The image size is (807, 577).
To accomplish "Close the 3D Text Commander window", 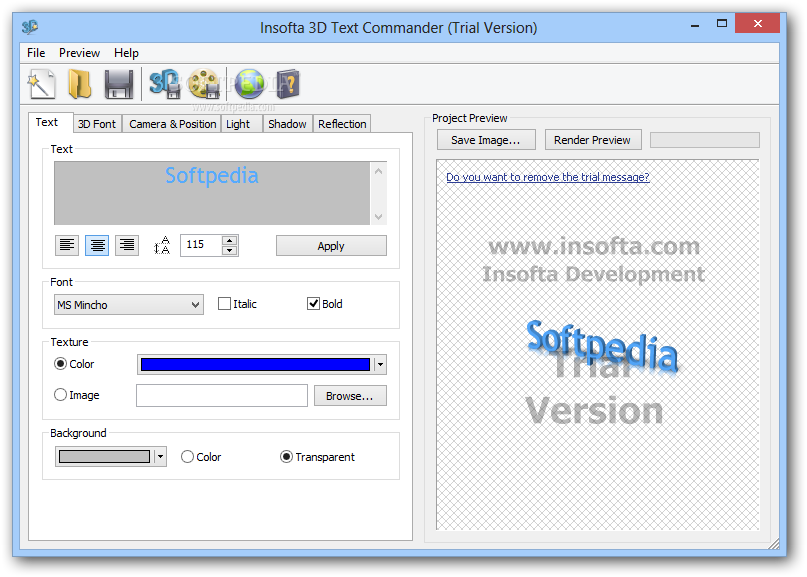I will 758,23.
